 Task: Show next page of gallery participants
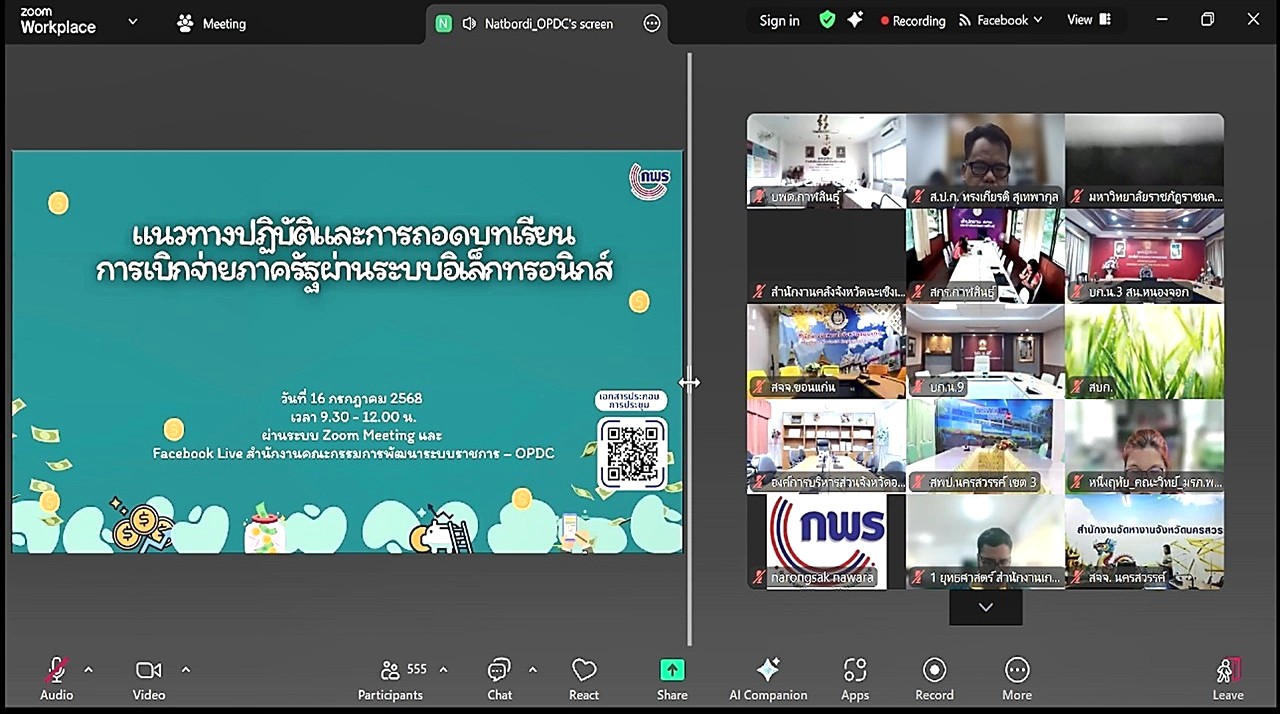point(985,607)
